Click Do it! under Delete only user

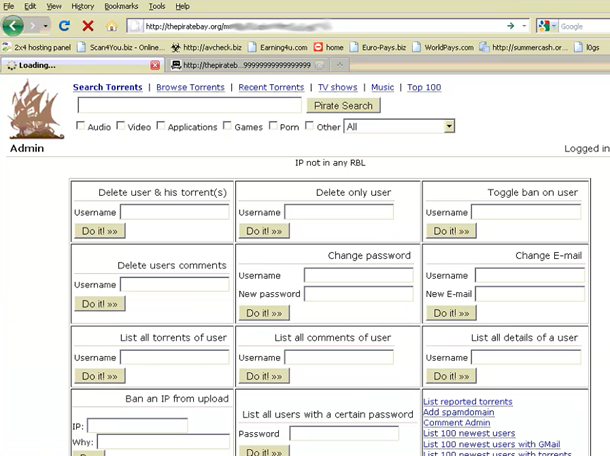coord(264,231)
